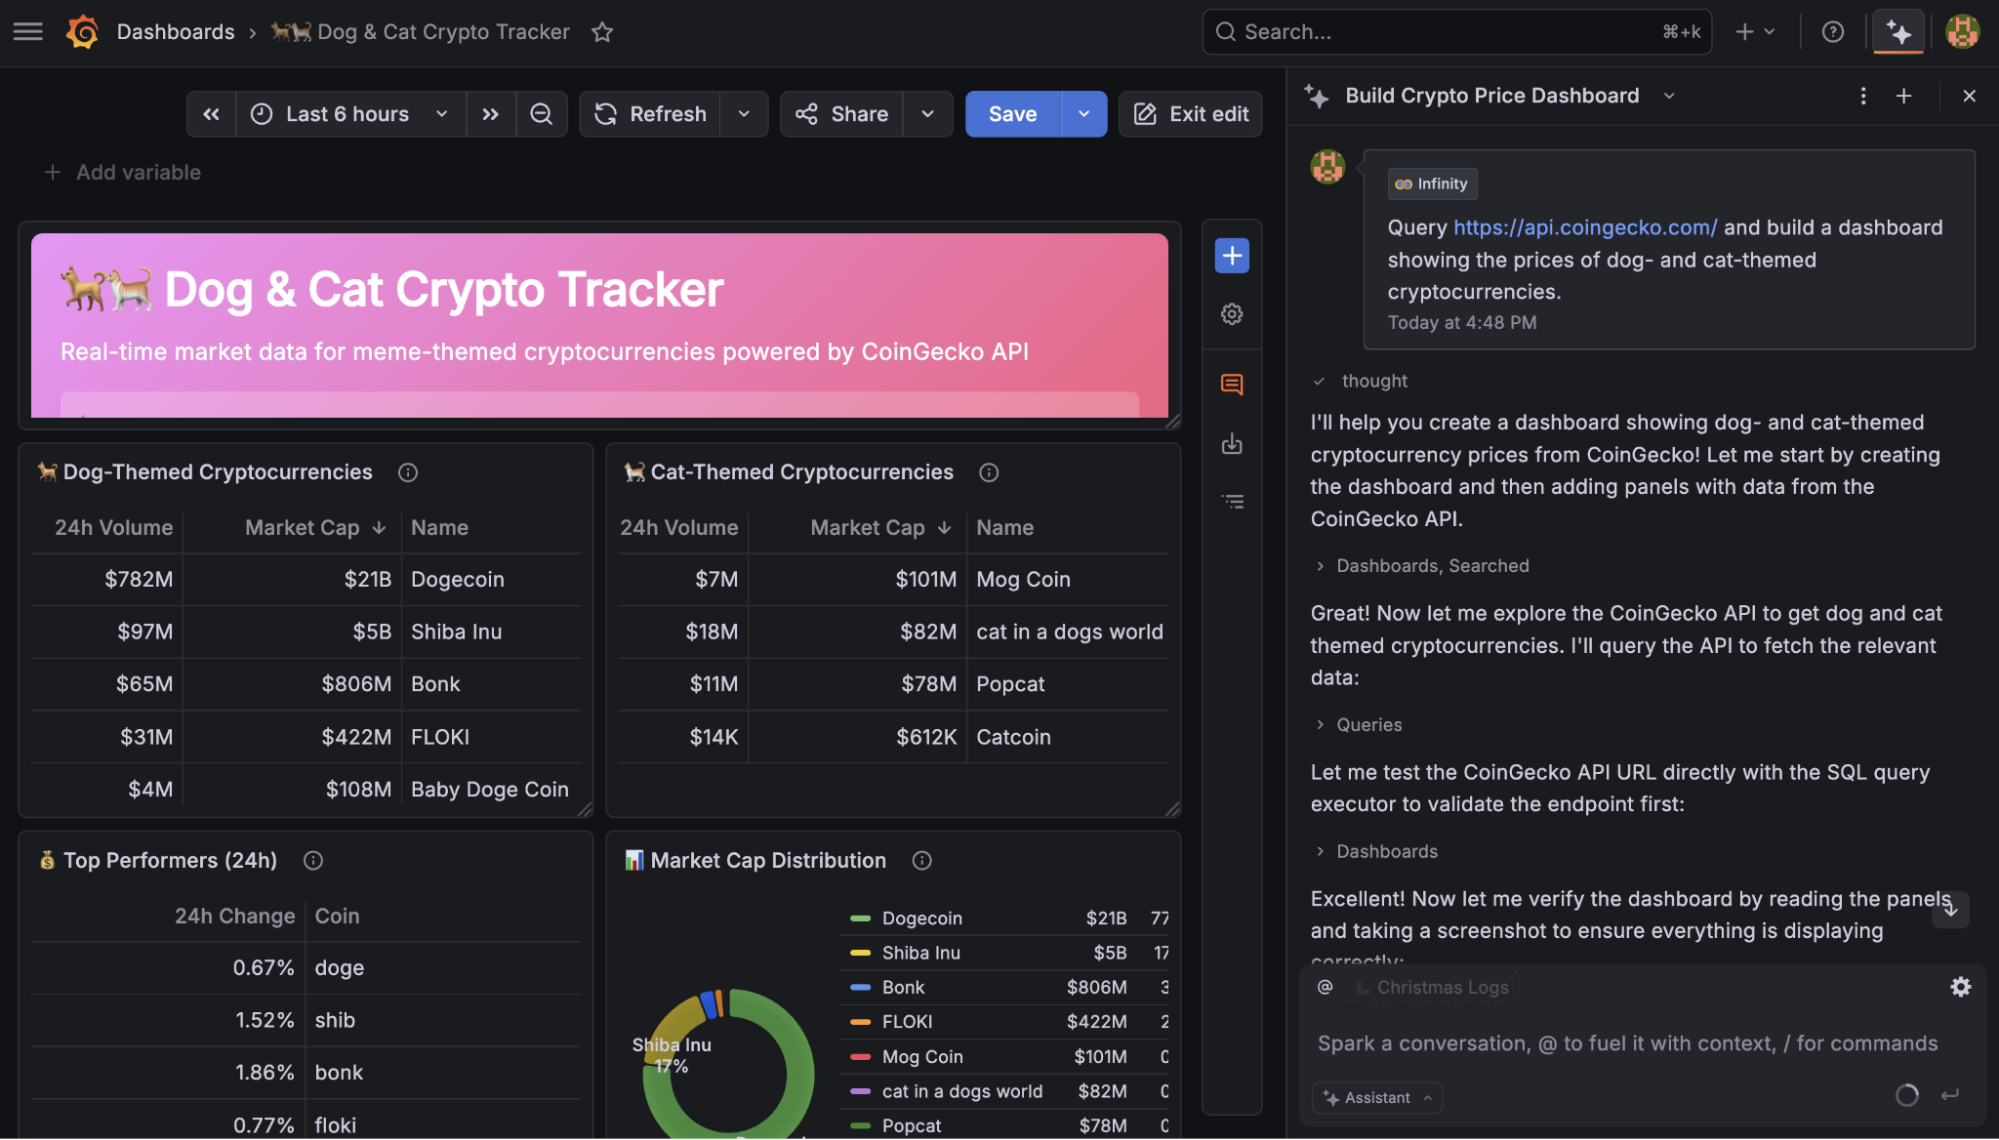This screenshot has width=1999, height=1140.
Task: Click the Grafana logo in the top bar
Action: pyautogui.click(x=84, y=31)
